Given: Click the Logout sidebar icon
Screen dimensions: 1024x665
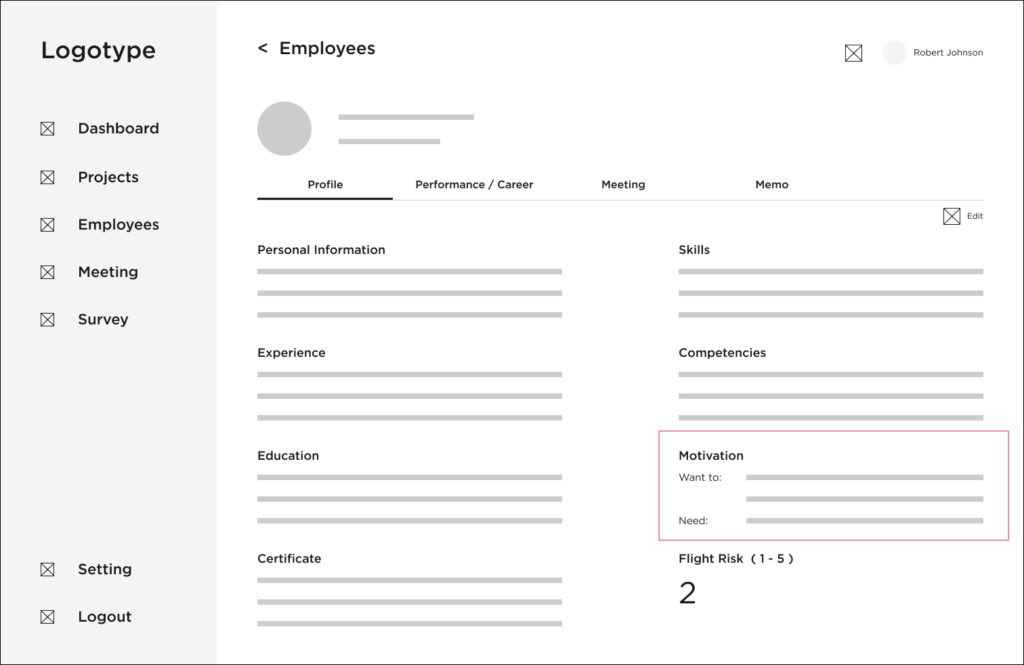Looking at the screenshot, I should tap(47, 617).
